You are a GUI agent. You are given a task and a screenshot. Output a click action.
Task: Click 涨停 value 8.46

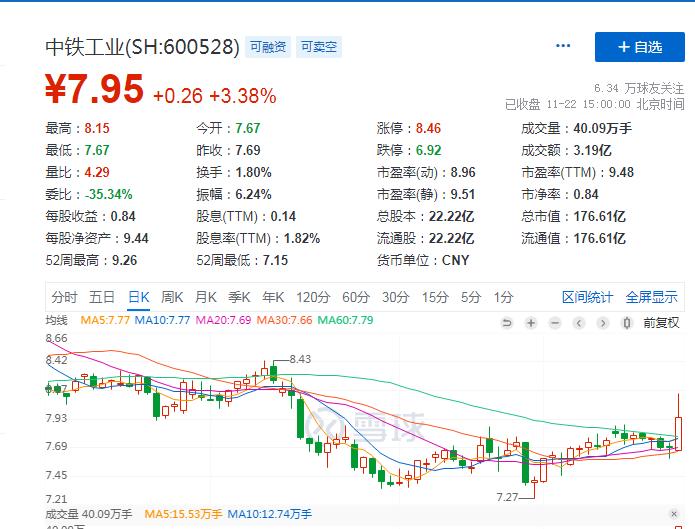[428, 128]
